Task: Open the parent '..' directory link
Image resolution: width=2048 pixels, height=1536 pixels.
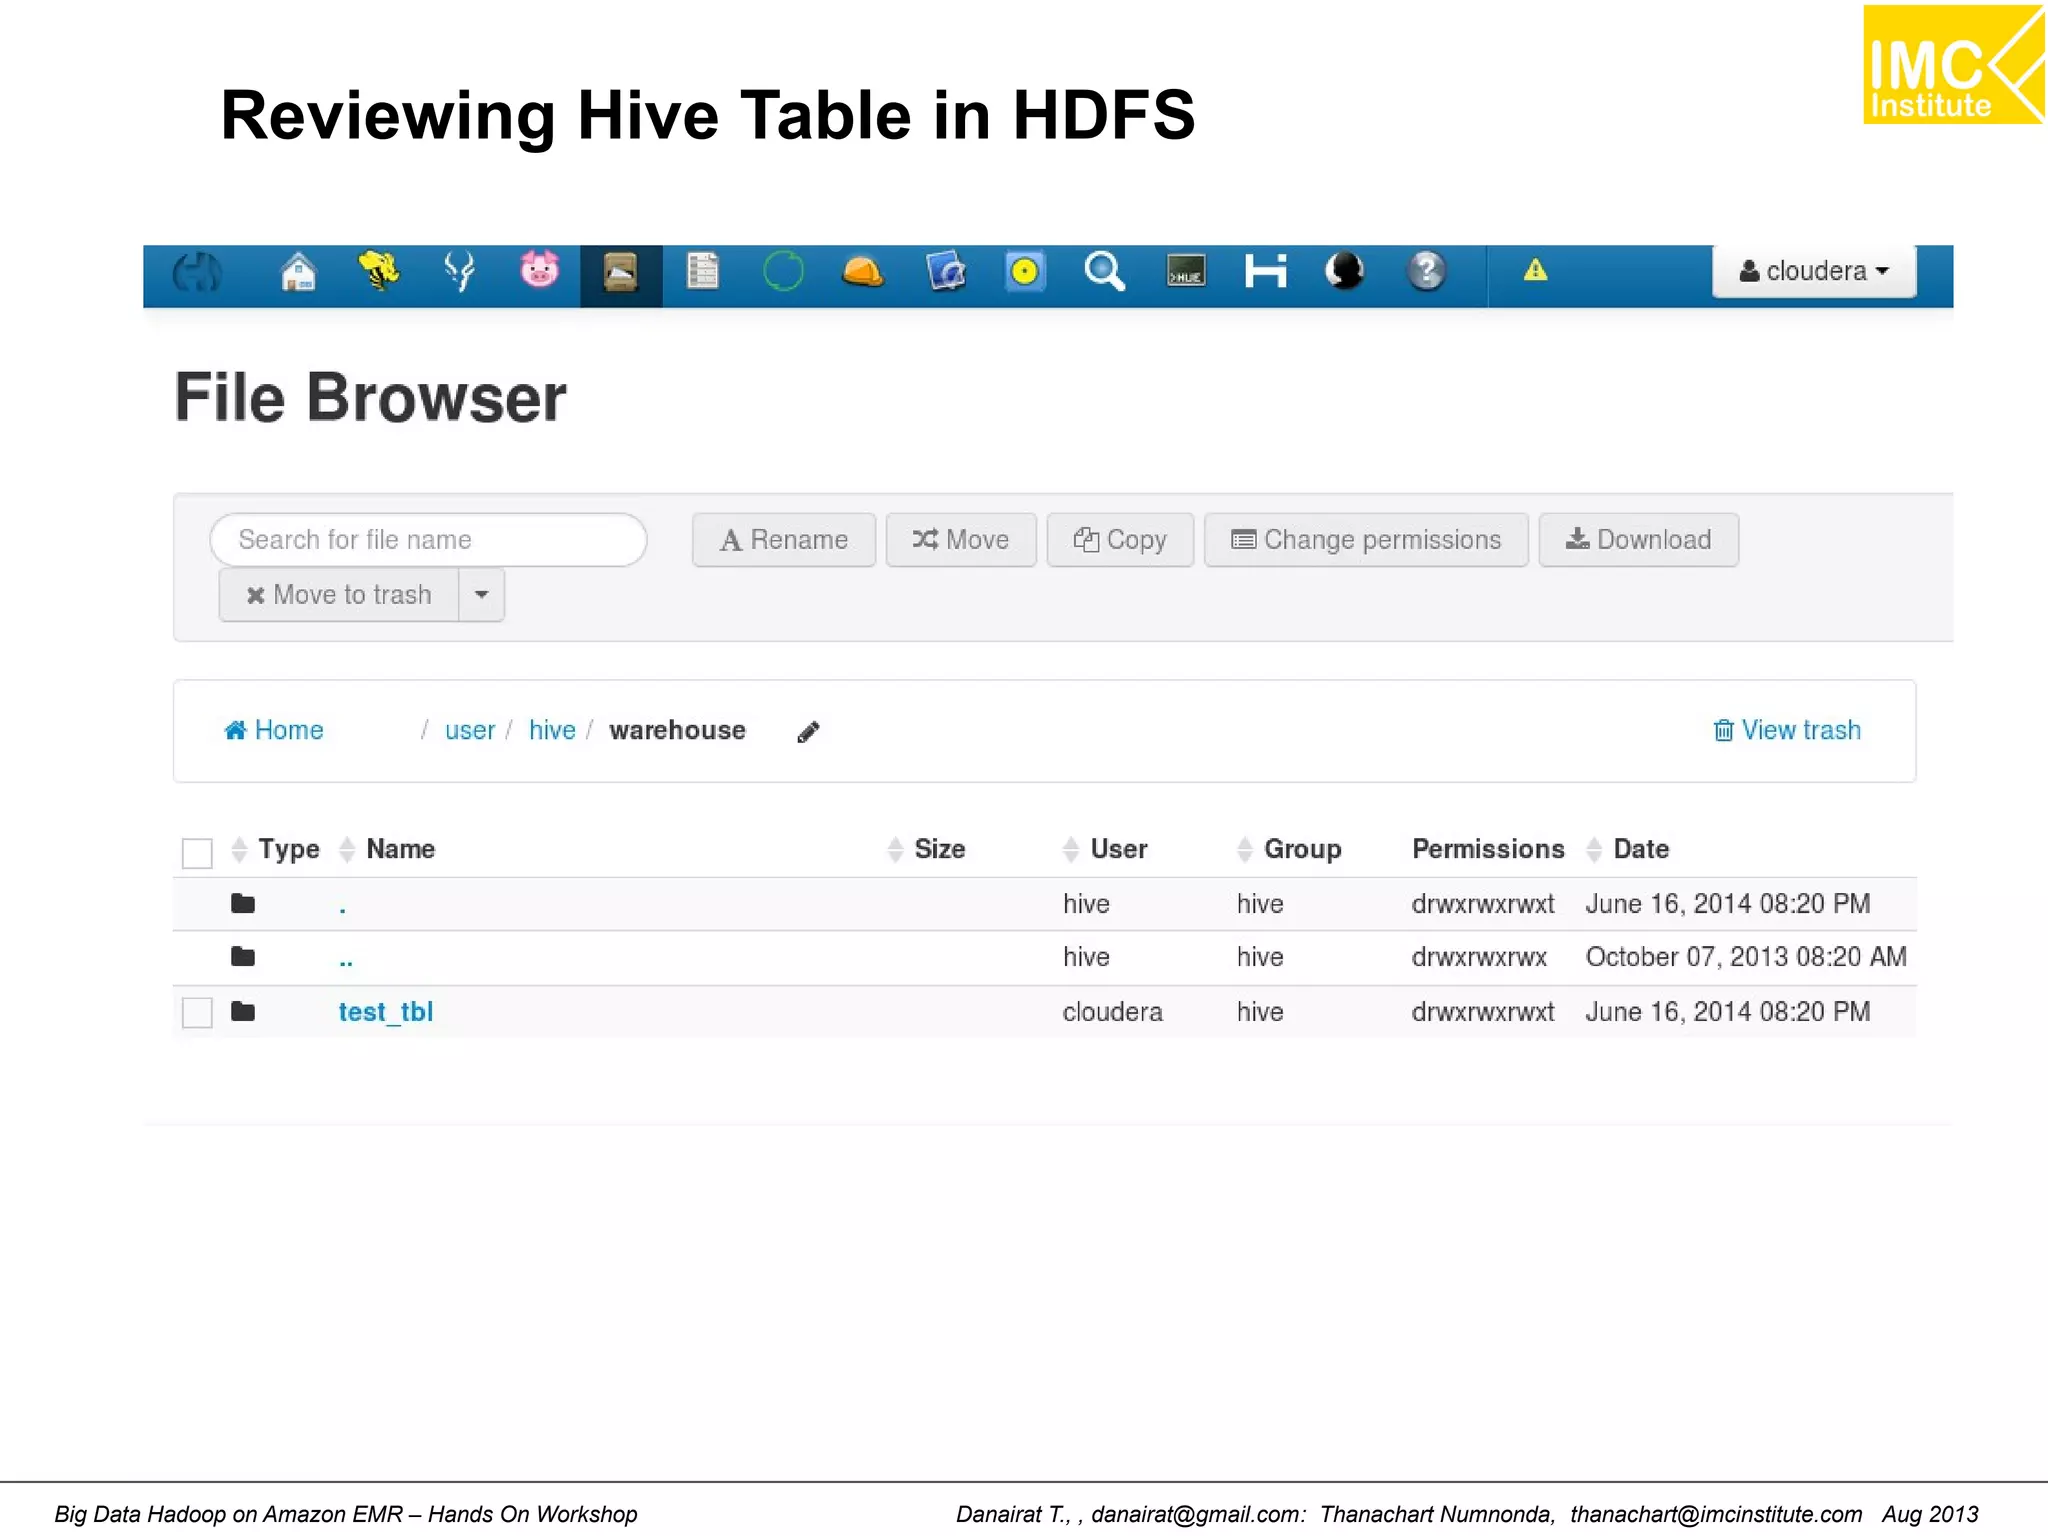Action: point(345,962)
